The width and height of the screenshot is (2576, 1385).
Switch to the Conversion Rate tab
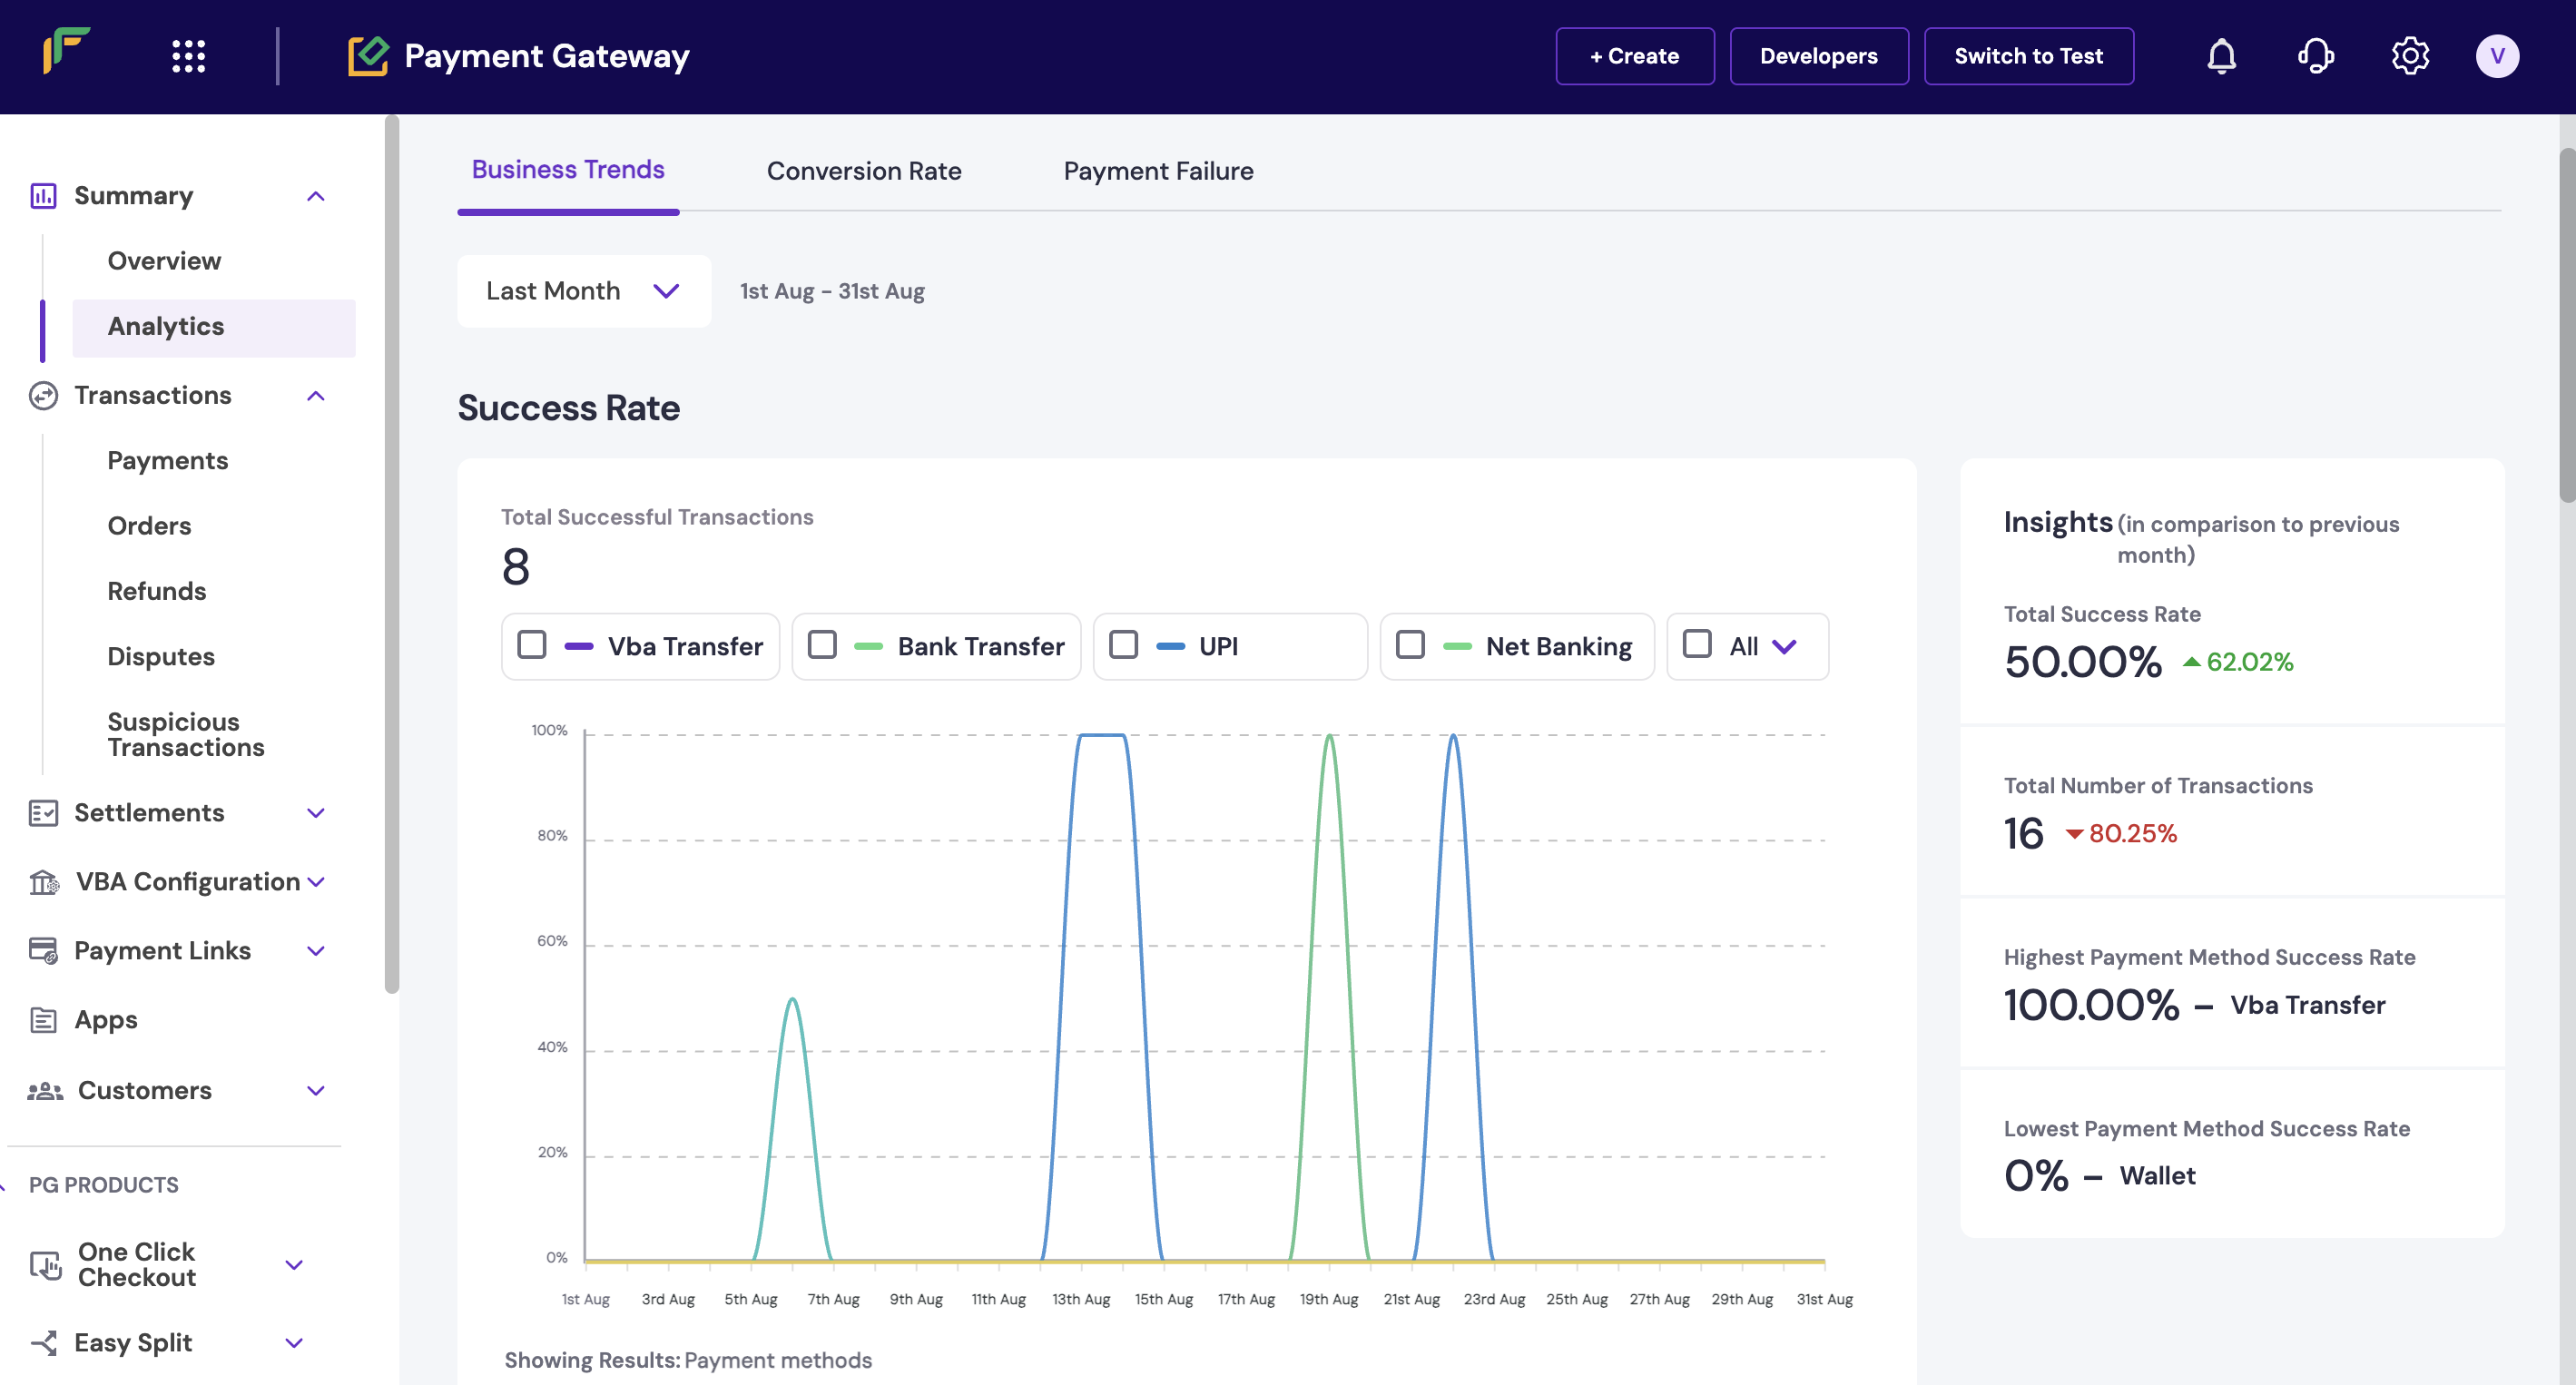point(863,171)
